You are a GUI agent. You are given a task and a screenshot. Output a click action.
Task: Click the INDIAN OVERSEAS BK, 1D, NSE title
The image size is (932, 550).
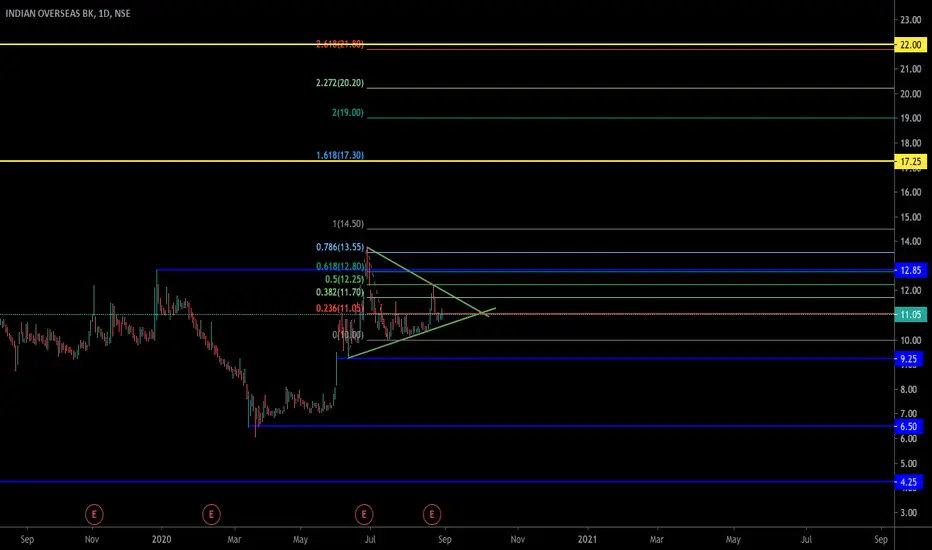(68, 13)
